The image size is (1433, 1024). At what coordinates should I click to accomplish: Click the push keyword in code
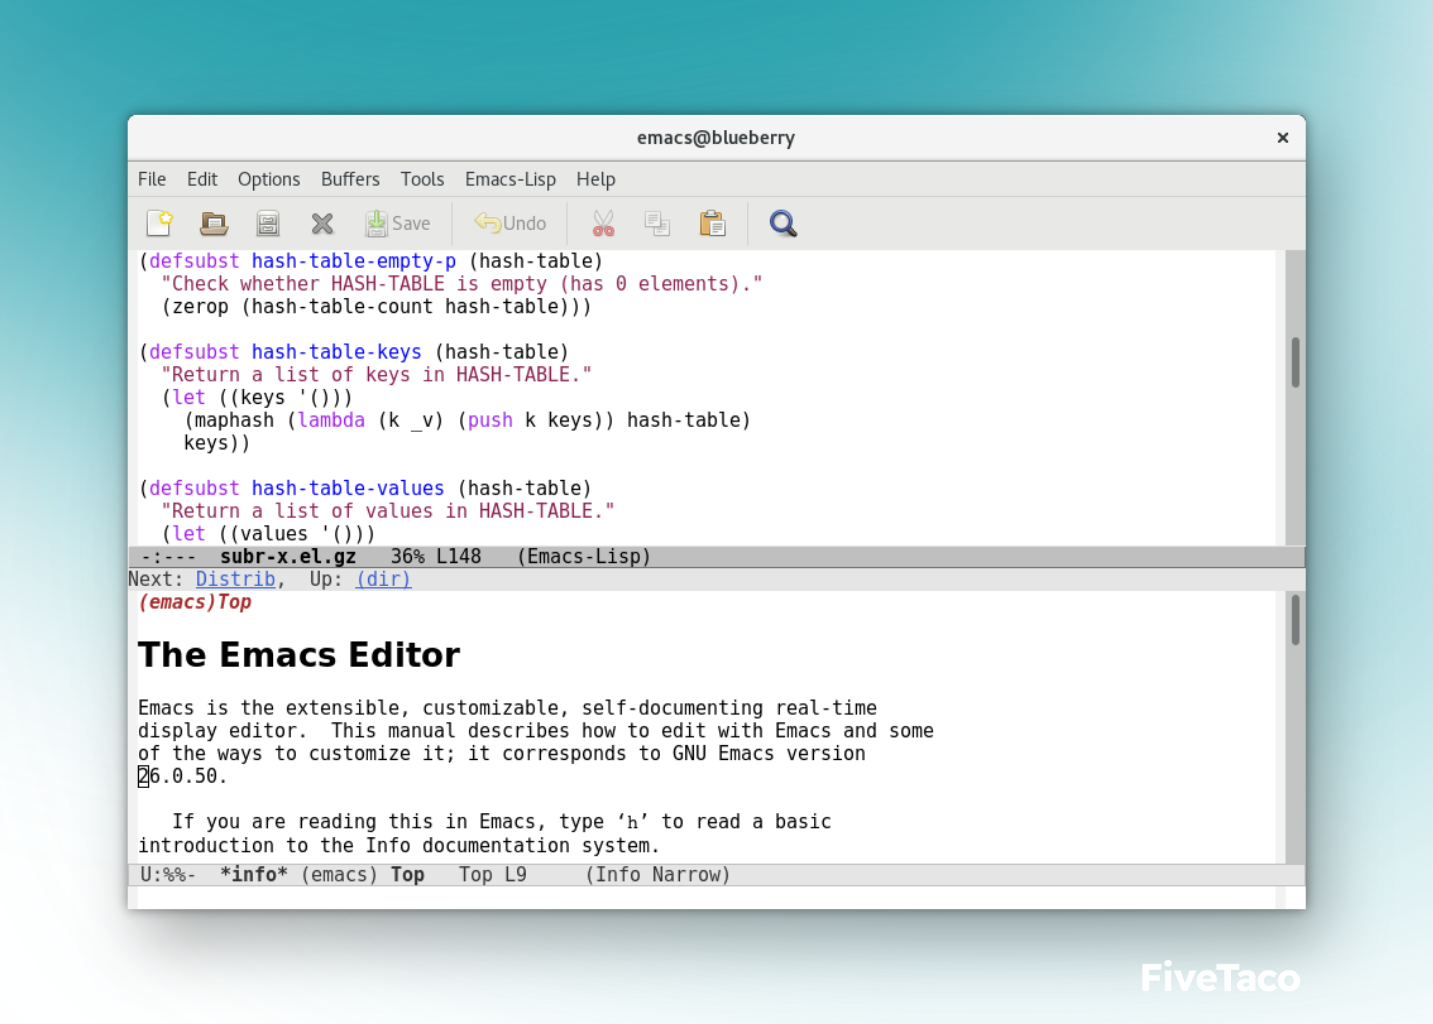coord(490,420)
